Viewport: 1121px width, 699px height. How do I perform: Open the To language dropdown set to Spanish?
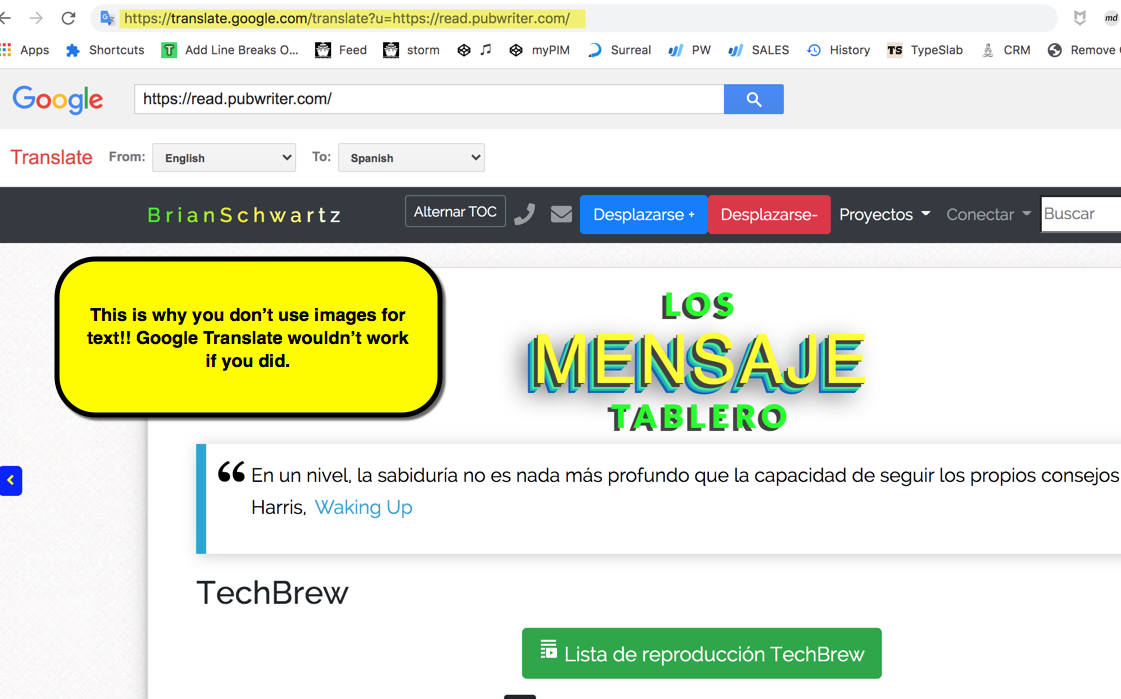411,158
